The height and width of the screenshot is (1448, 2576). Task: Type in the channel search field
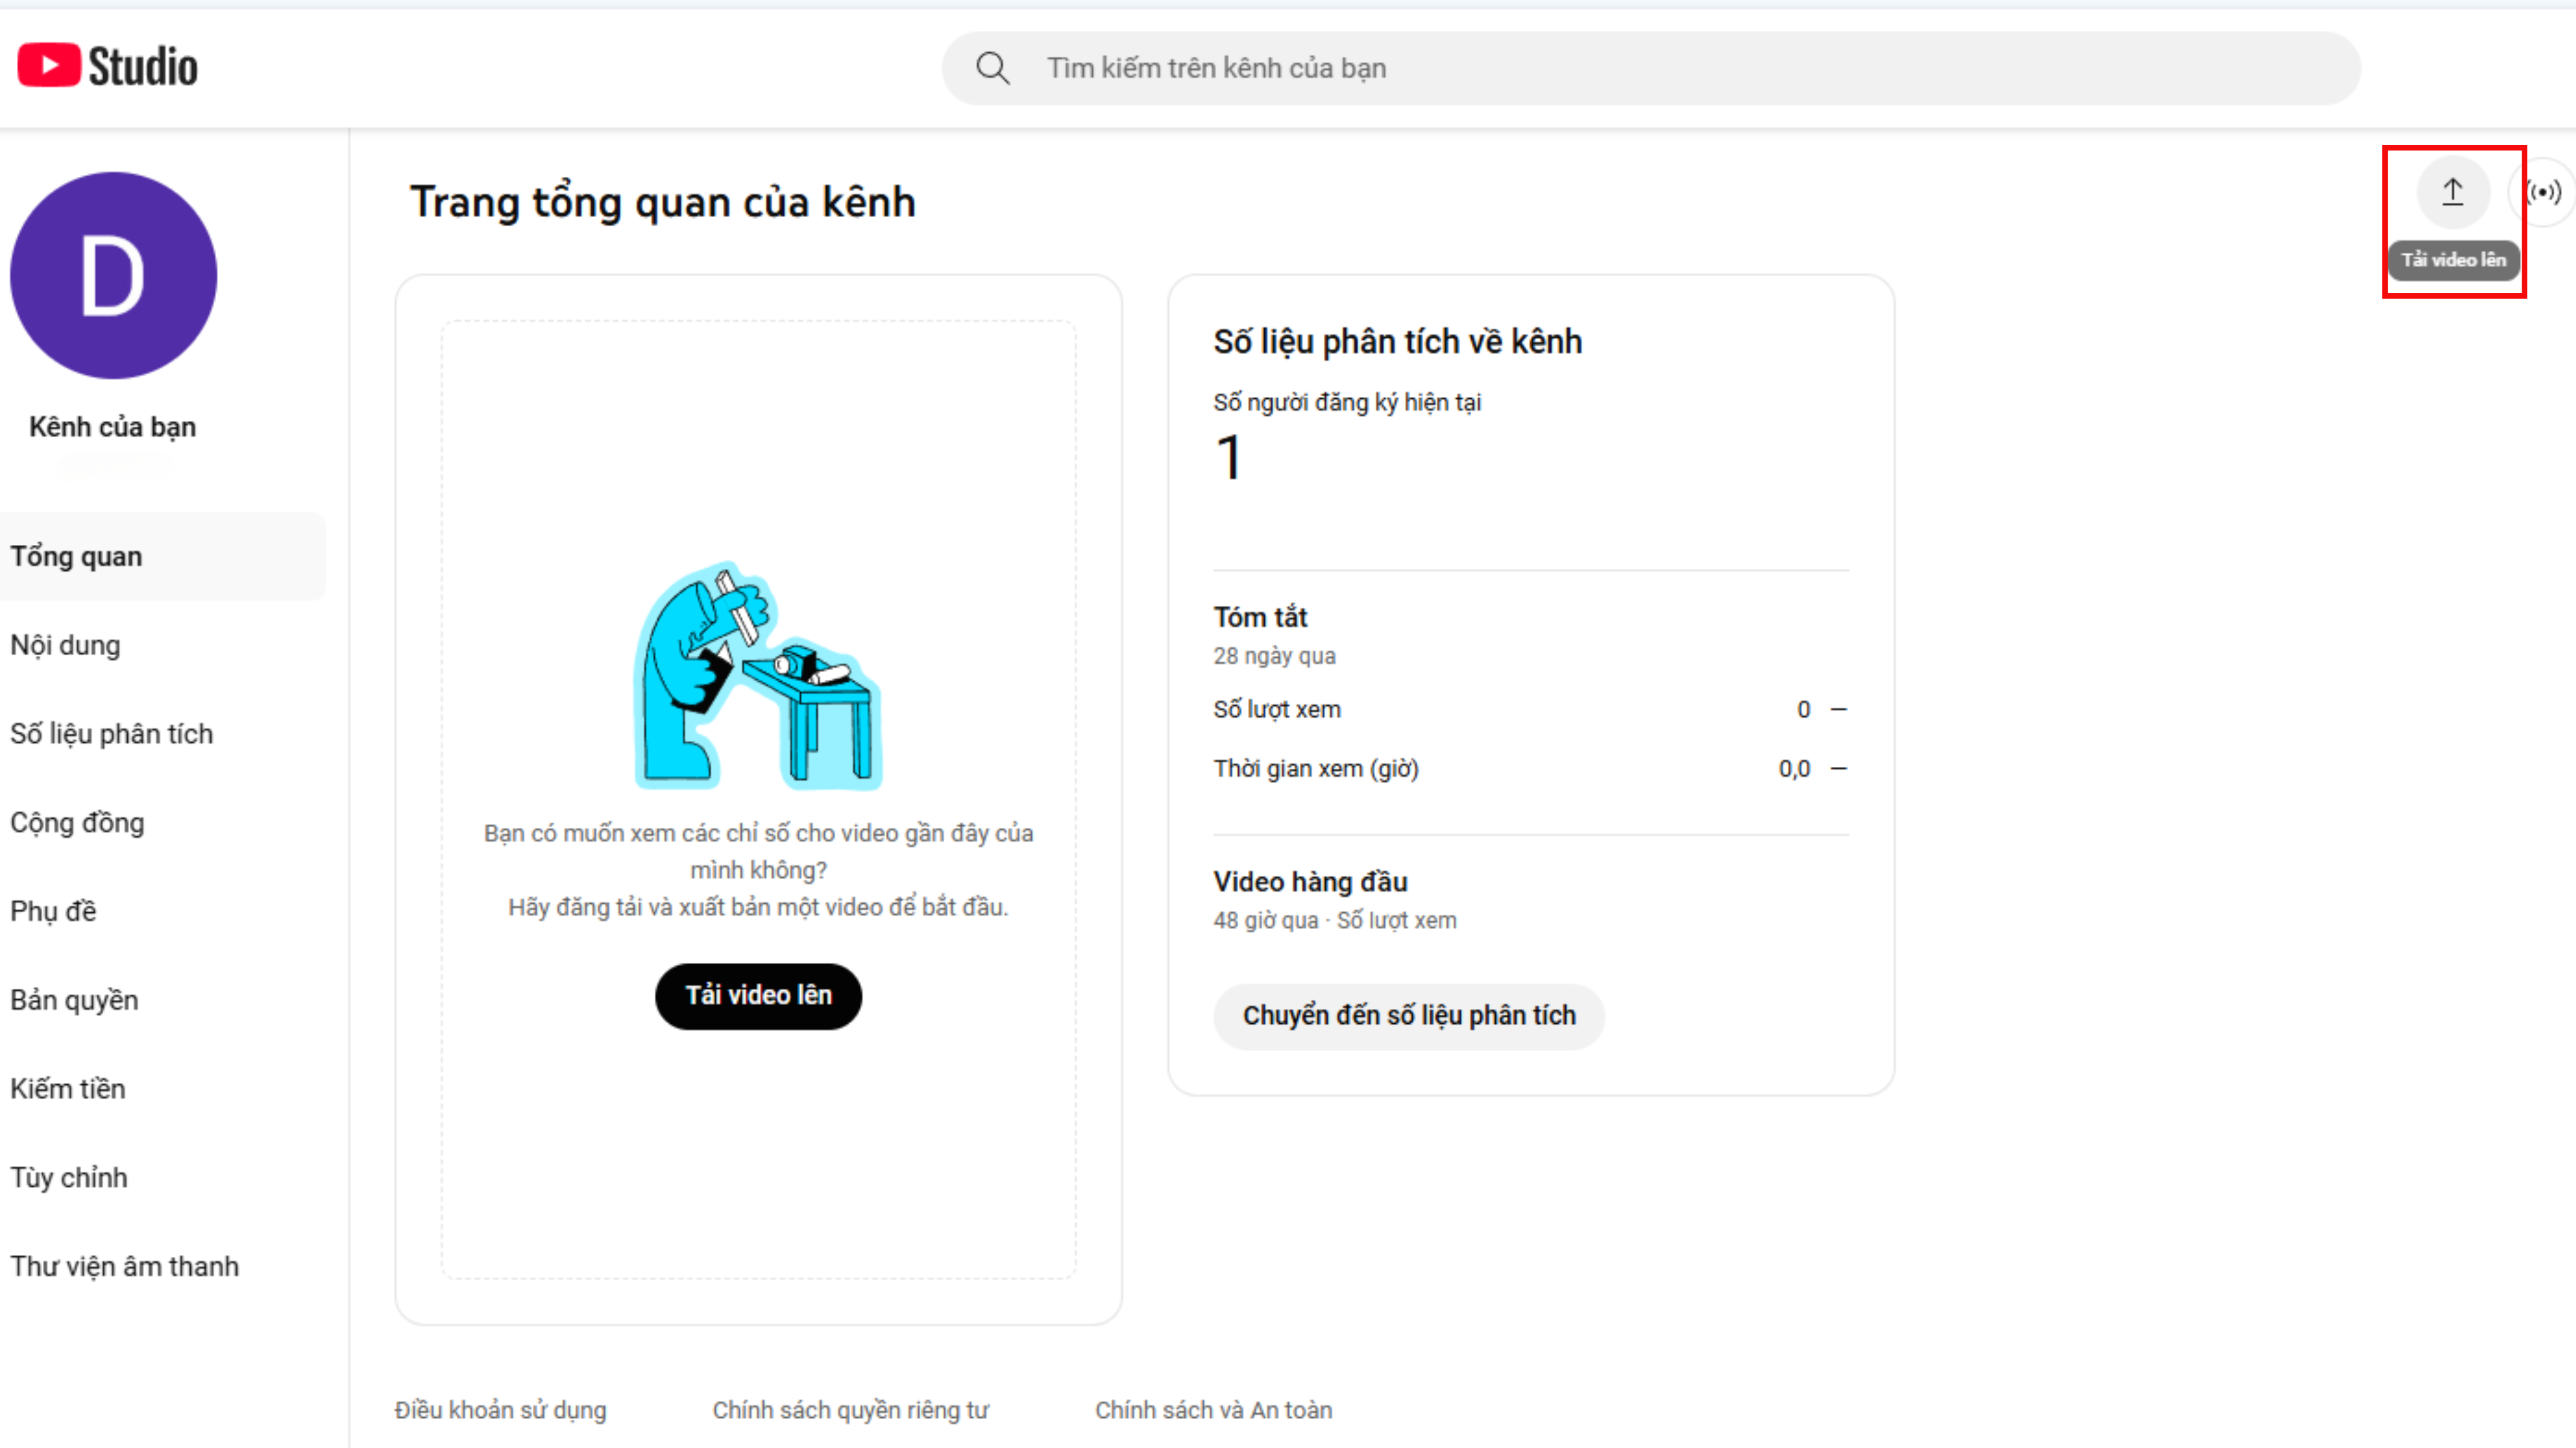tap(1650, 68)
